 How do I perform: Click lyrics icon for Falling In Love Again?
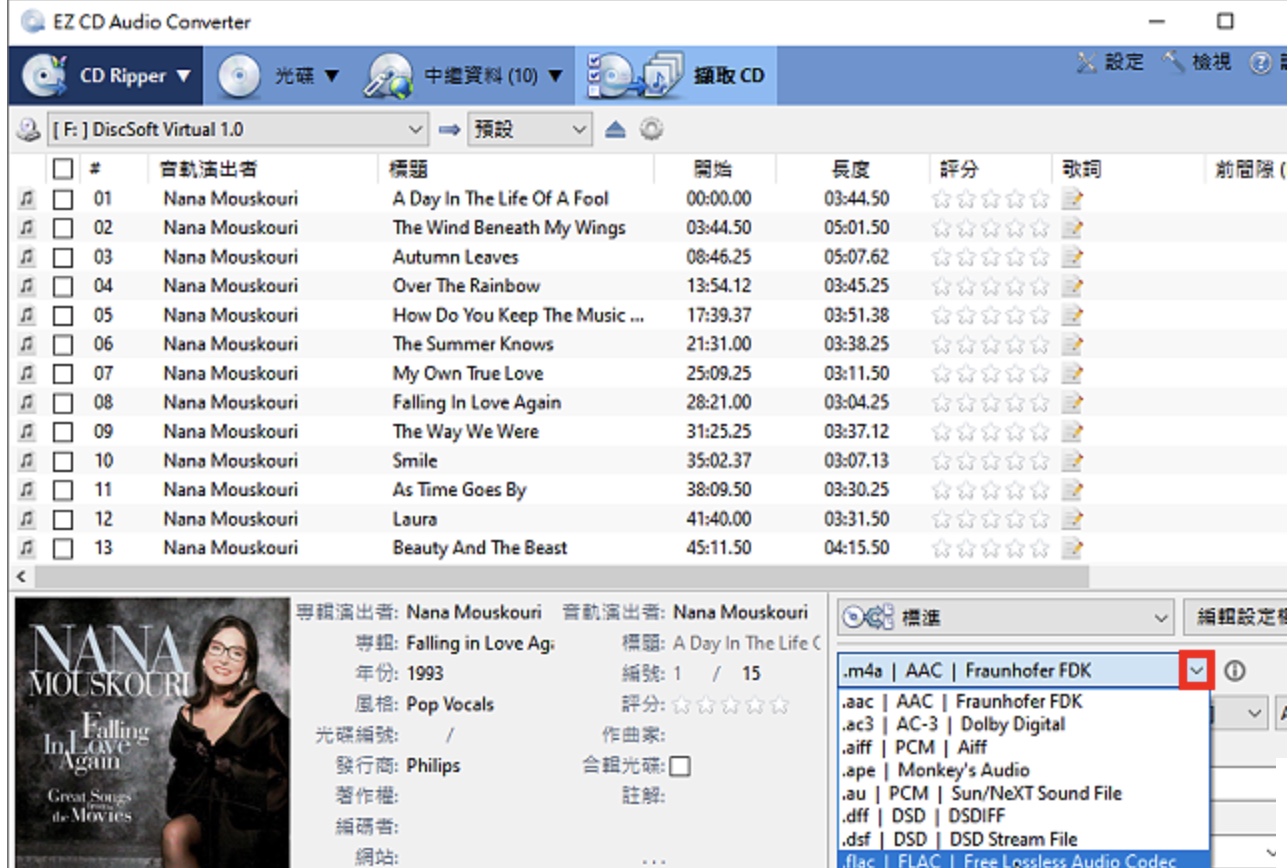click(x=1072, y=403)
